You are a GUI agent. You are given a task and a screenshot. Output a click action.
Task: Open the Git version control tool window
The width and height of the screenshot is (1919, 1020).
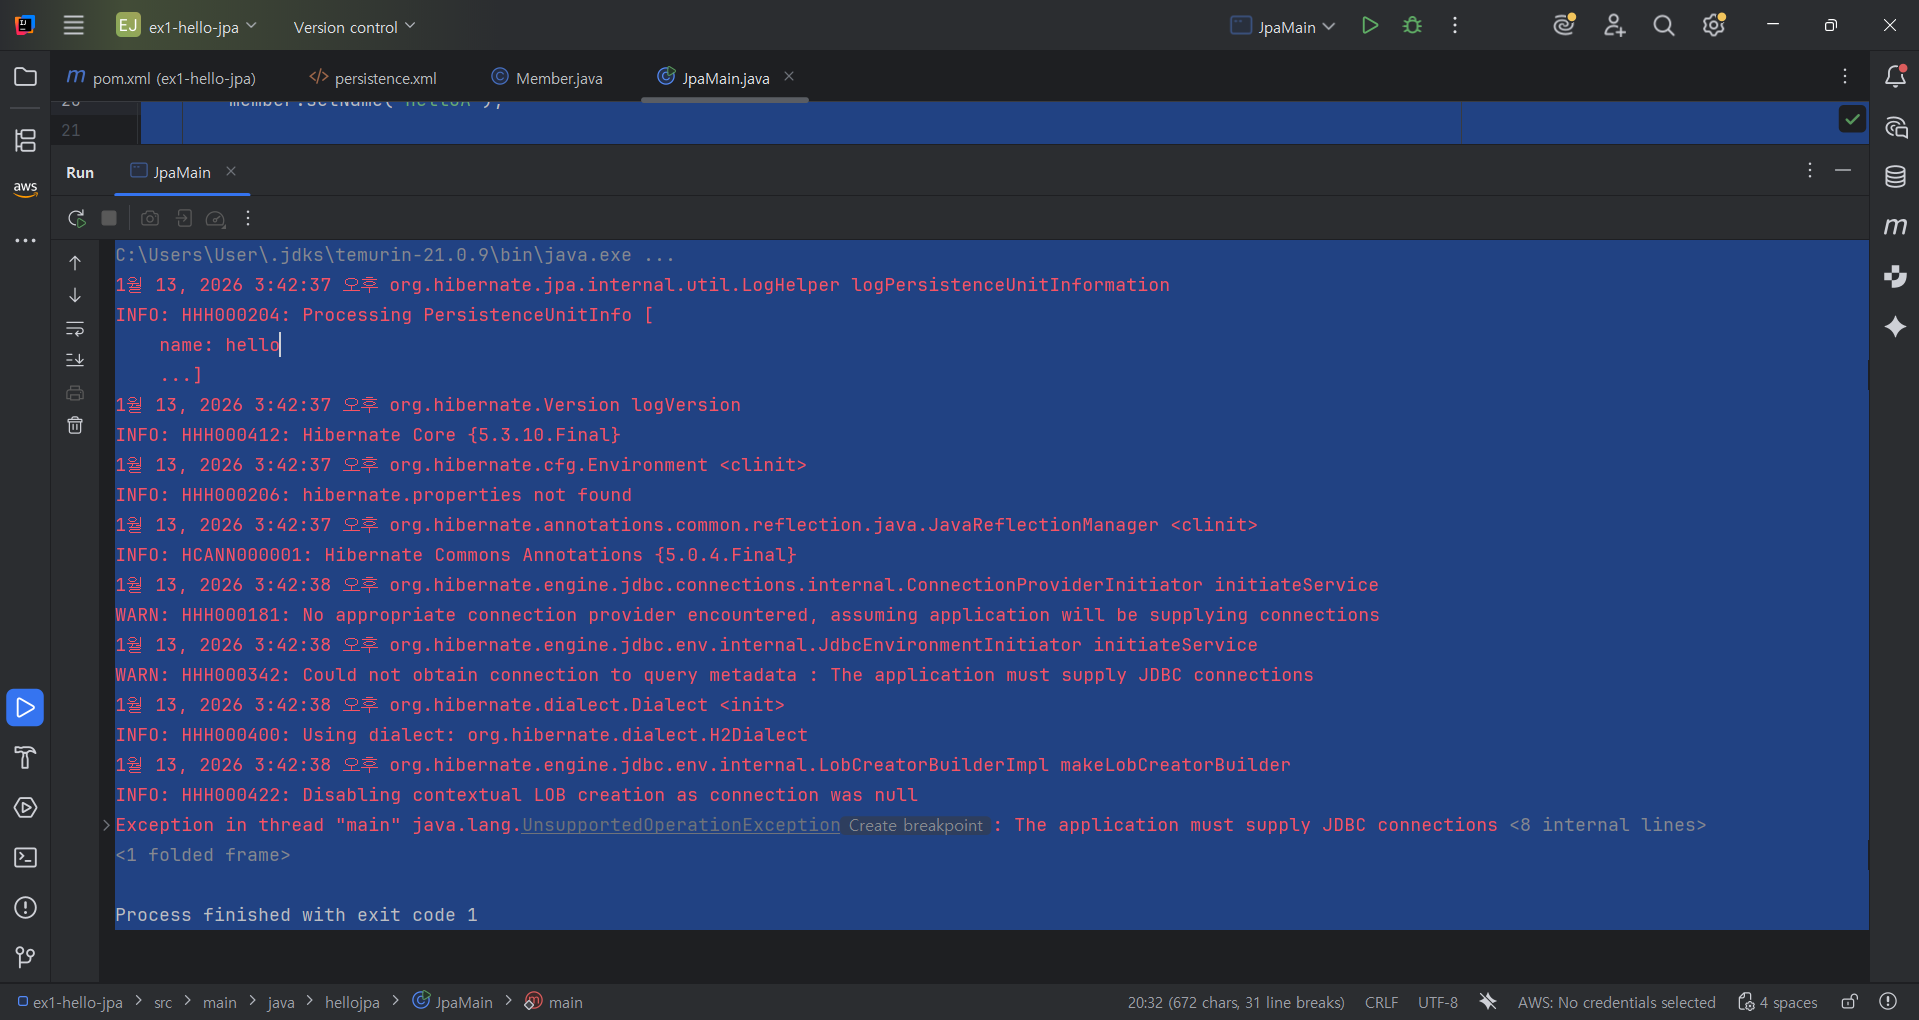coord(25,957)
